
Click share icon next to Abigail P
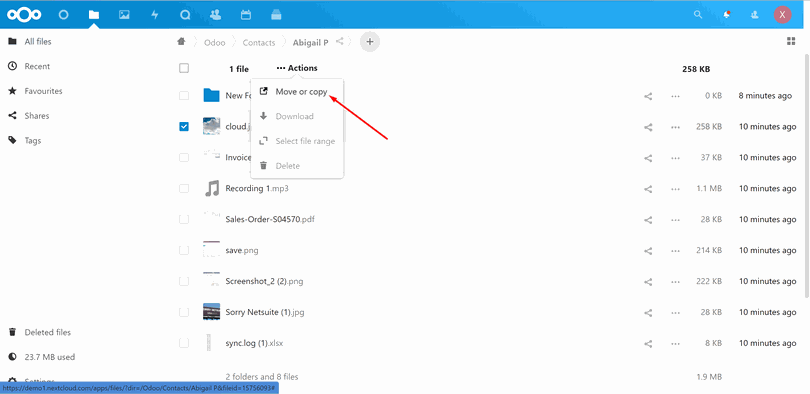pyautogui.click(x=339, y=41)
